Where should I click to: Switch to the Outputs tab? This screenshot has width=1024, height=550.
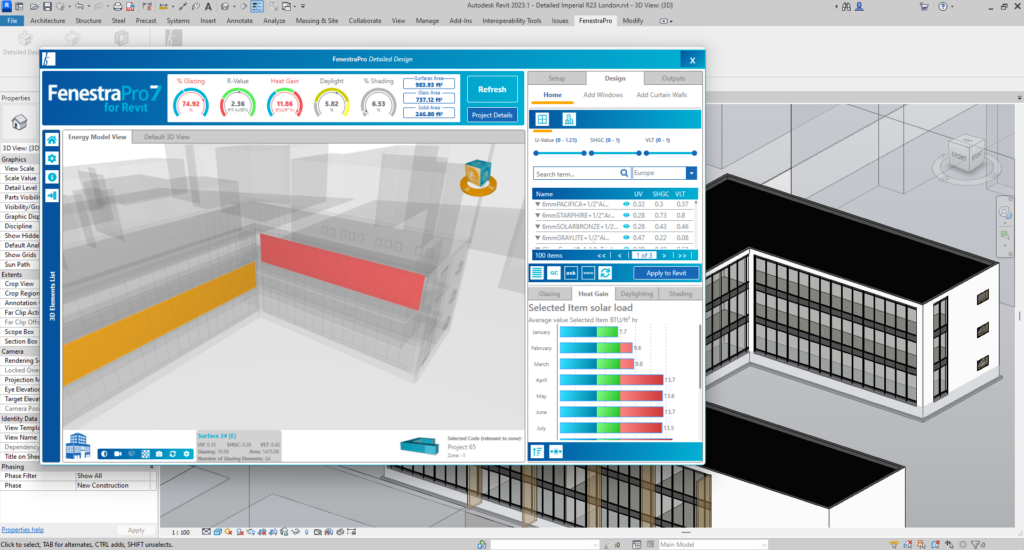673,78
